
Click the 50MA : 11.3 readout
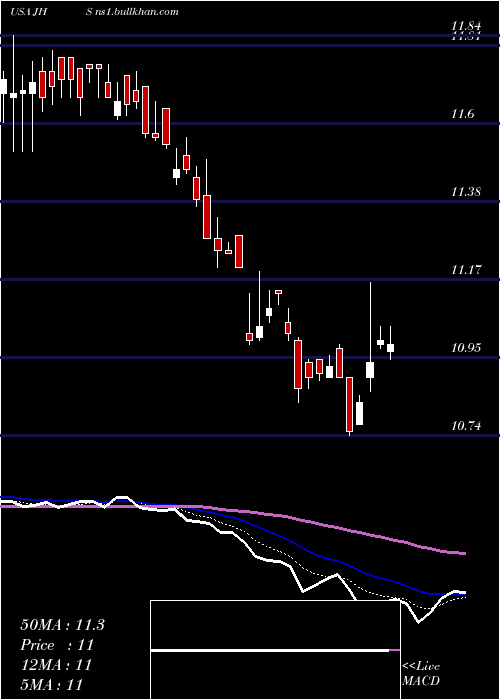pos(62,625)
